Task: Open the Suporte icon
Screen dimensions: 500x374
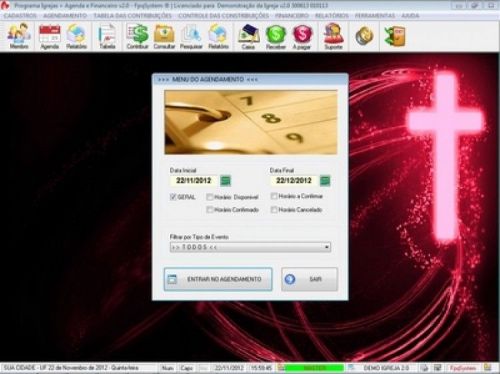Action: 333,36
